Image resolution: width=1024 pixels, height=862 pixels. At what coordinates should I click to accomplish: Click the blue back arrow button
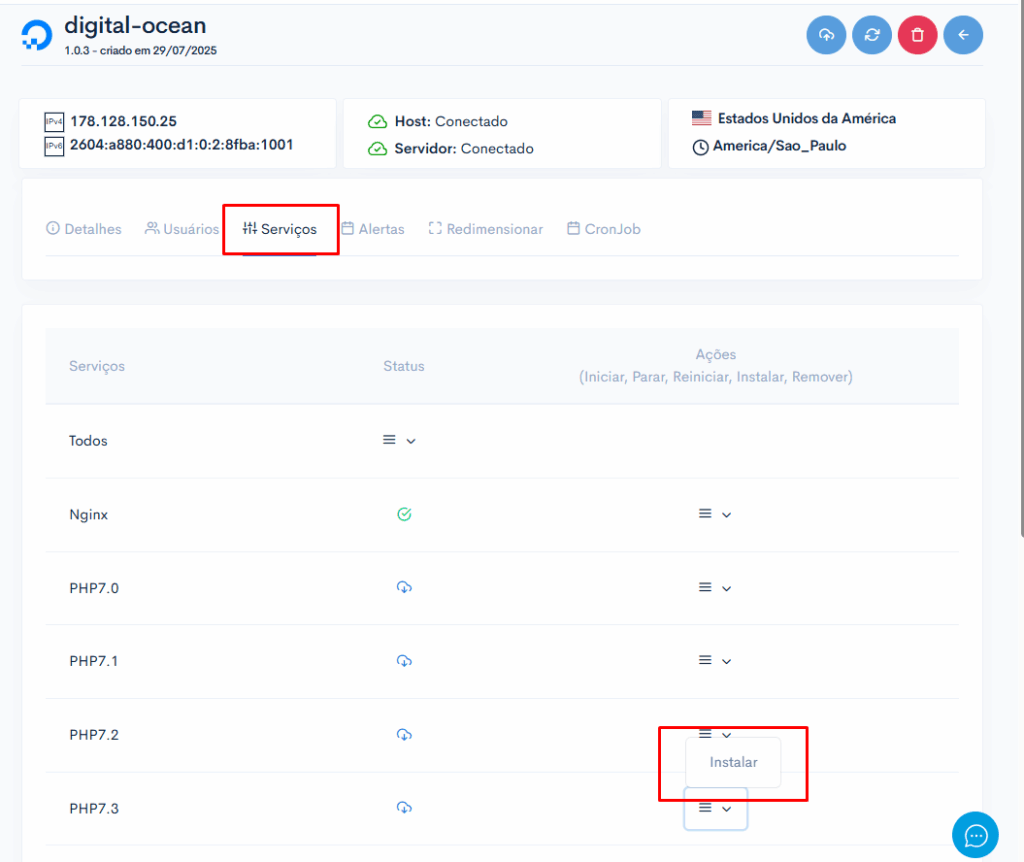tap(963, 35)
